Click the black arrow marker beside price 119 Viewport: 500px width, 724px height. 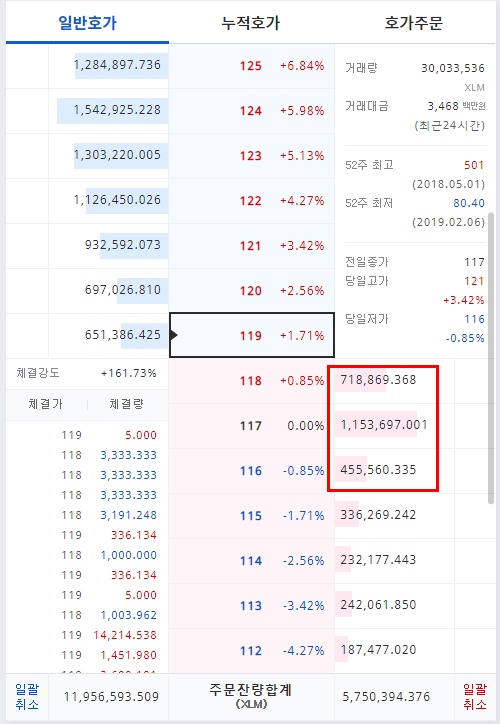coord(174,335)
